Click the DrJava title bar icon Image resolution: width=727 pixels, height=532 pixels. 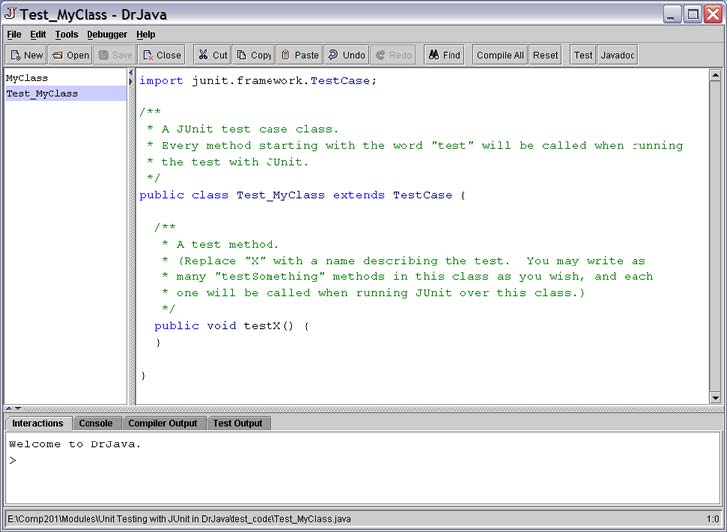pyautogui.click(x=10, y=13)
